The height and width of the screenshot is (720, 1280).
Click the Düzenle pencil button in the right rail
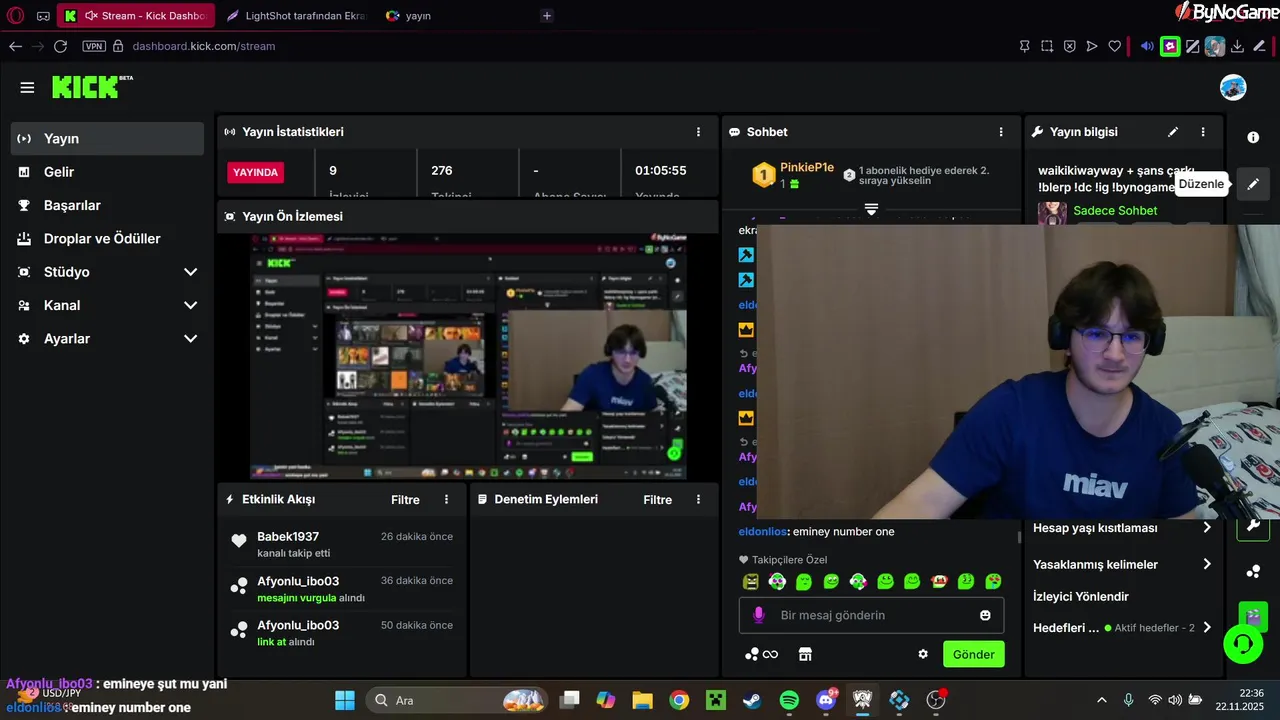(1253, 184)
